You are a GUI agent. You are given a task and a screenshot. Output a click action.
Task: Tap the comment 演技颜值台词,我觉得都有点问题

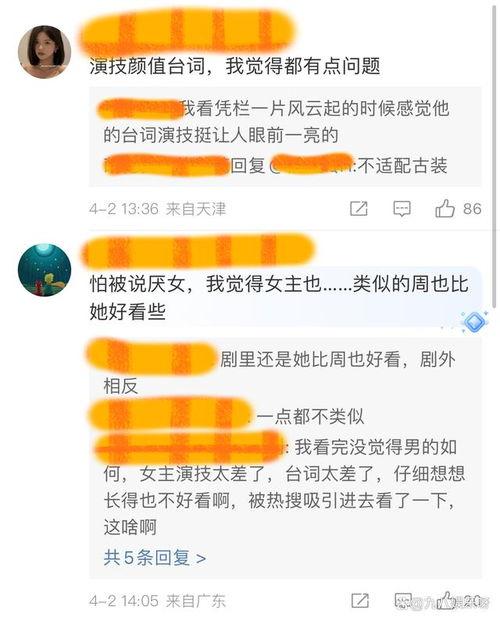click(235, 66)
